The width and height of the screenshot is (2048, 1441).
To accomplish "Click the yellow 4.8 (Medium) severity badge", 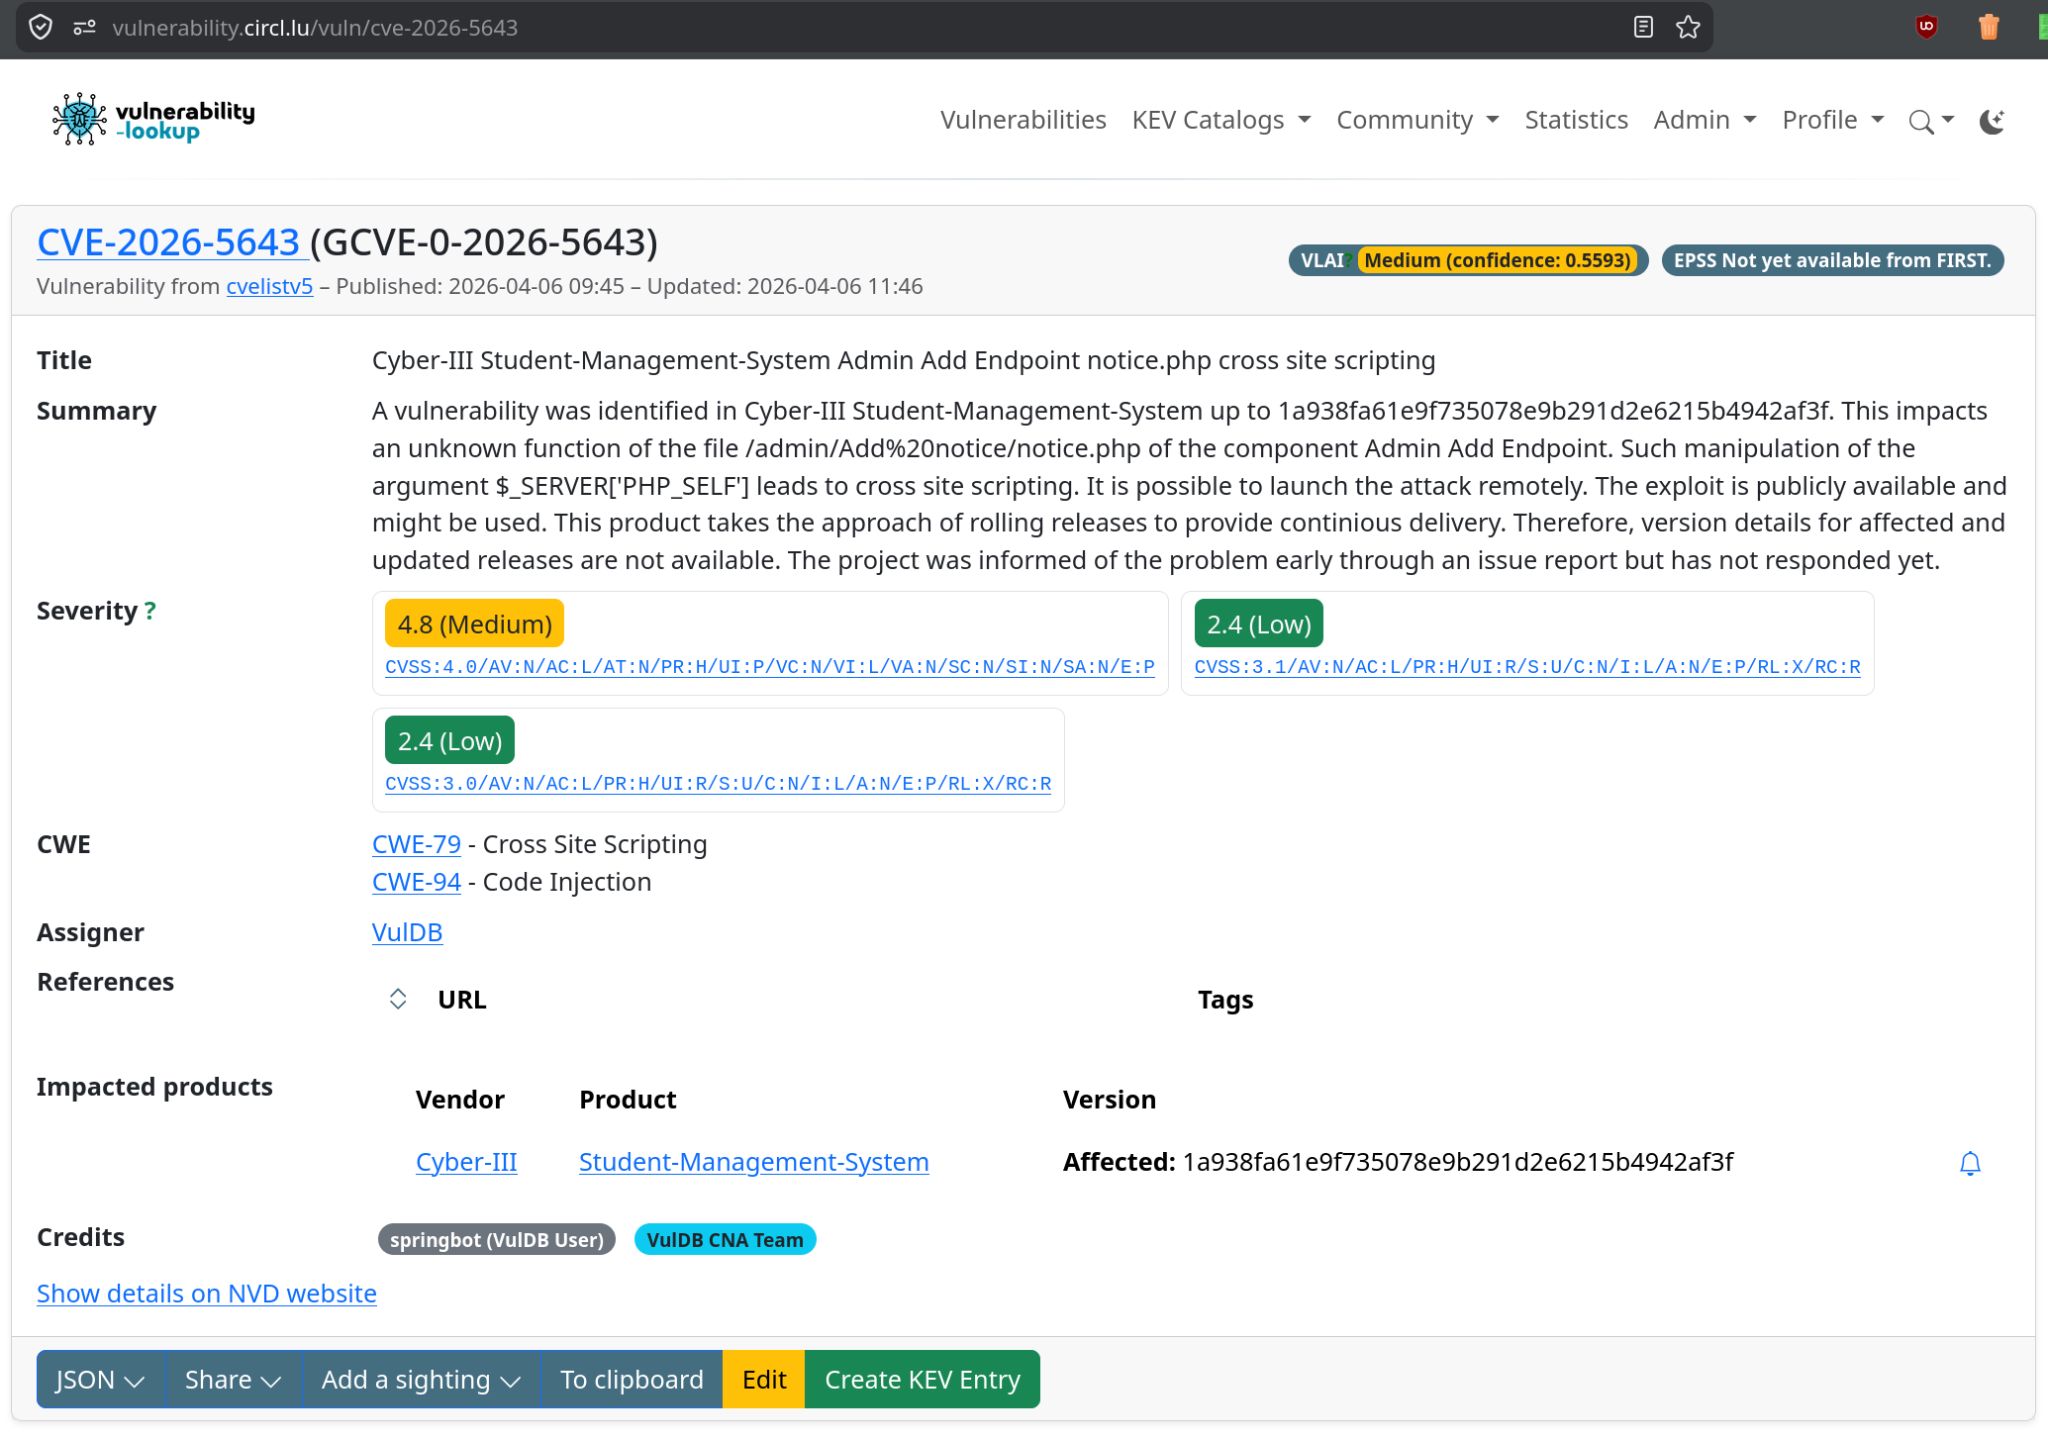I will pyautogui.click(x=474, y=624).
